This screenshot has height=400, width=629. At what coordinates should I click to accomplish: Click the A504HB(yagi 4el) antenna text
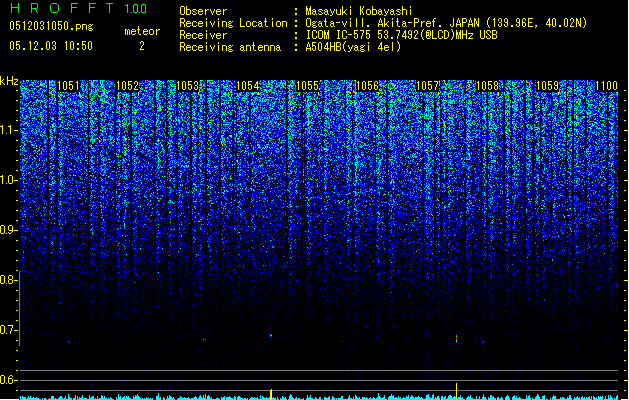pos(353,47)
